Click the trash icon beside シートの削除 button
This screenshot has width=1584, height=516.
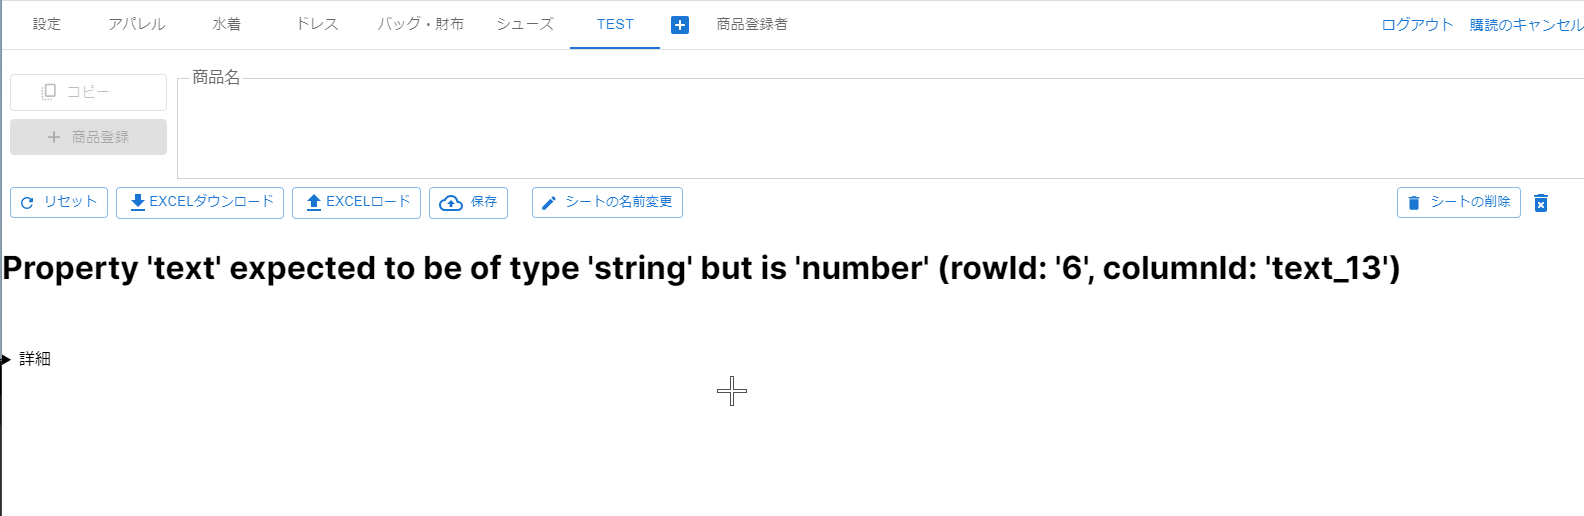pyautogui.click(x=1541, y=203)
